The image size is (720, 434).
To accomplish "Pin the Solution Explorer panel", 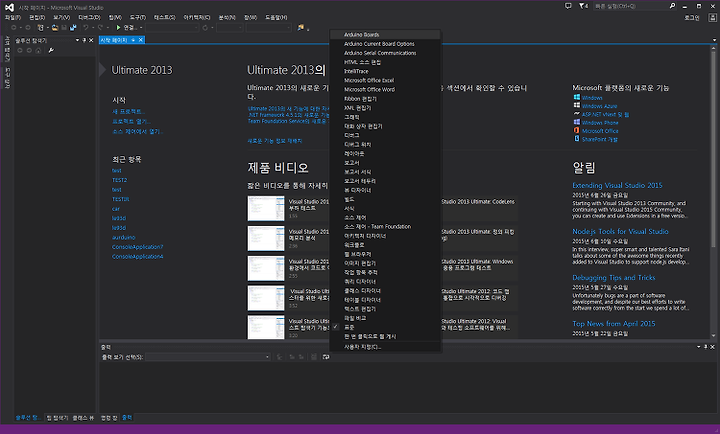I will pos(84,40).
